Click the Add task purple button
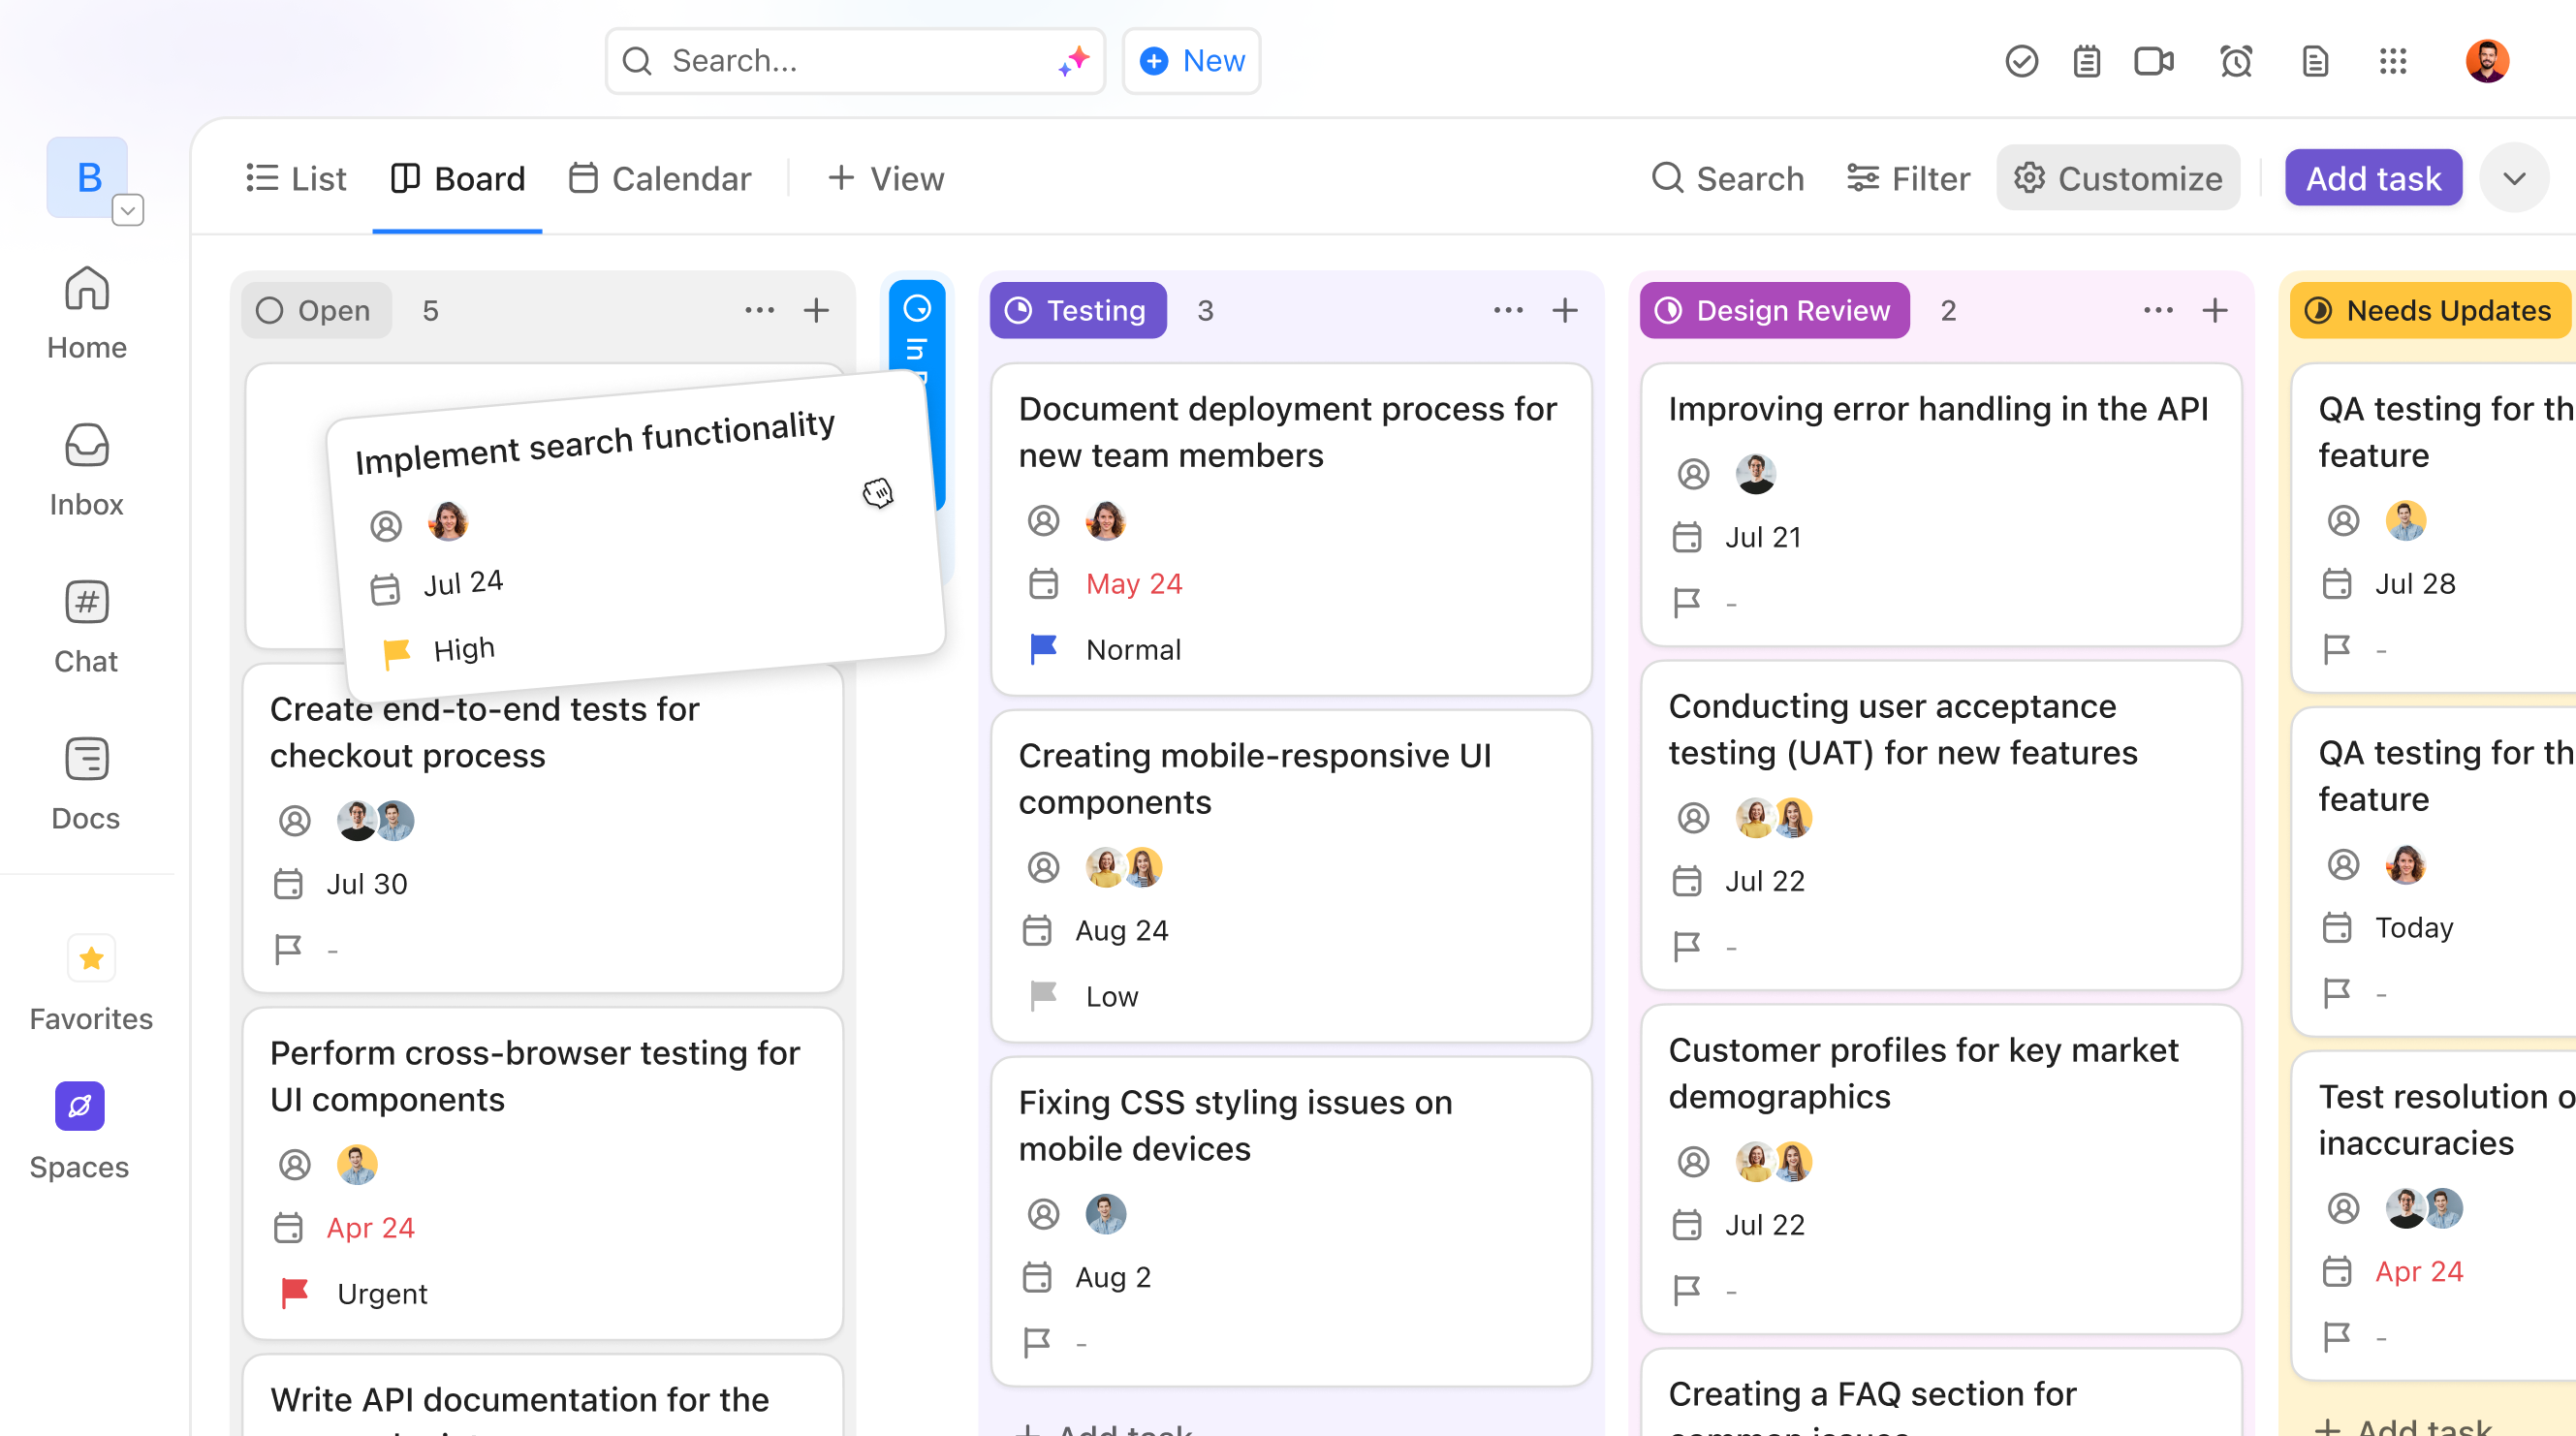This screenshot has width=2576, height=1436. point(2373,178)
